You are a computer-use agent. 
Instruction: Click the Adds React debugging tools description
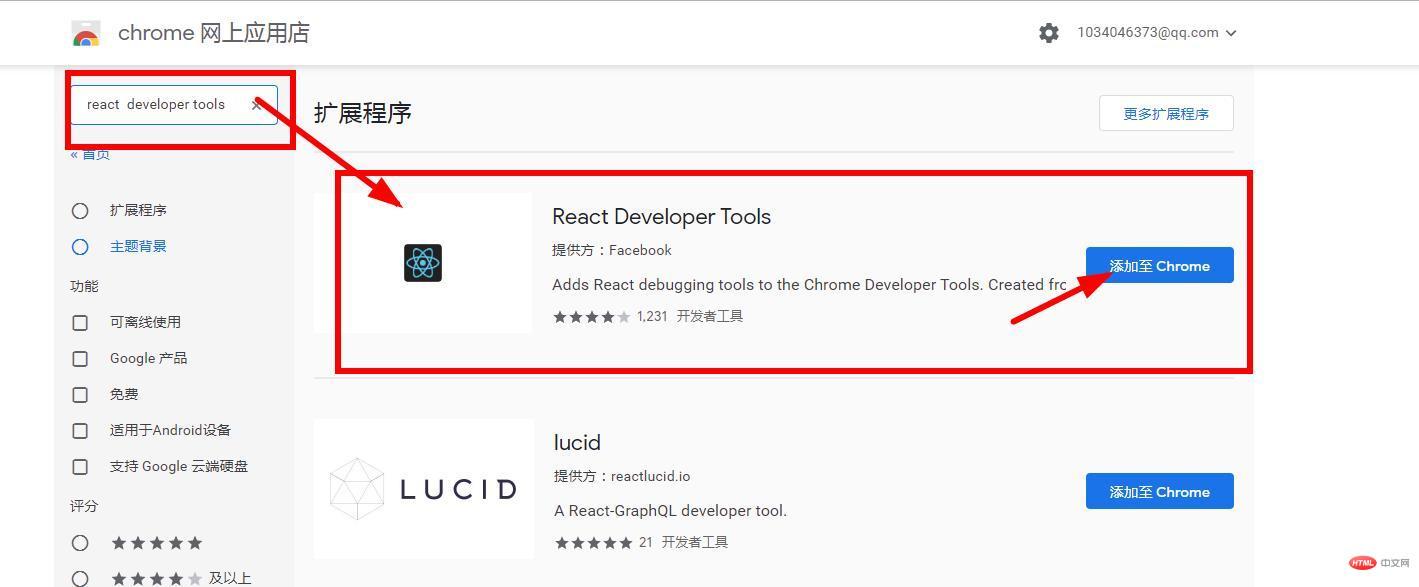(809, 285)
